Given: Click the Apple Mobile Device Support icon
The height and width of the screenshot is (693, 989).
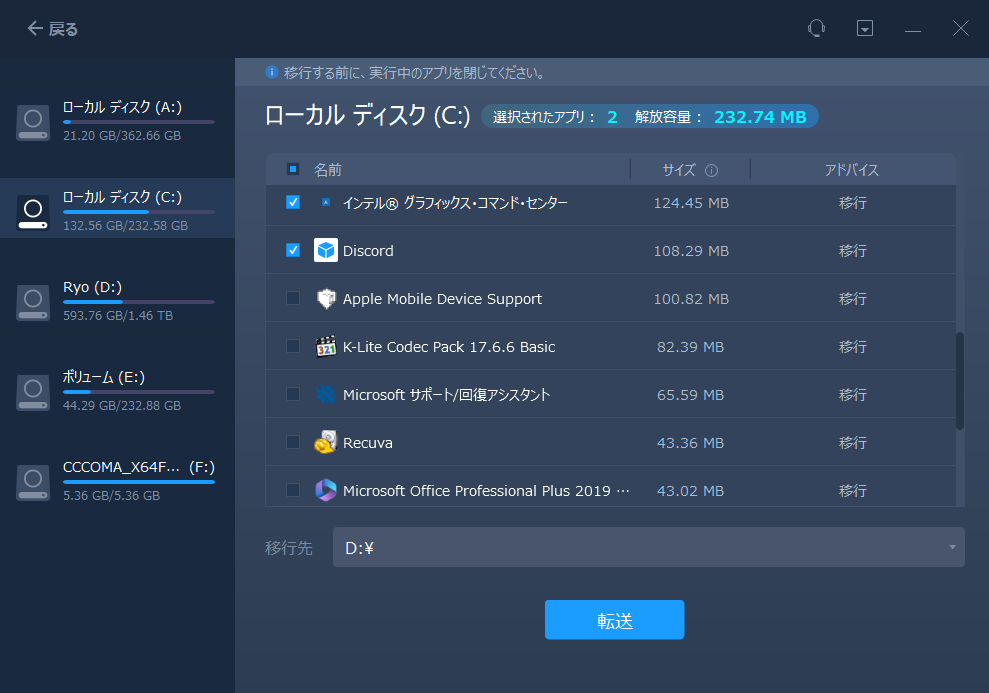Looking at the screenshot, I should [x=326, y=299].
